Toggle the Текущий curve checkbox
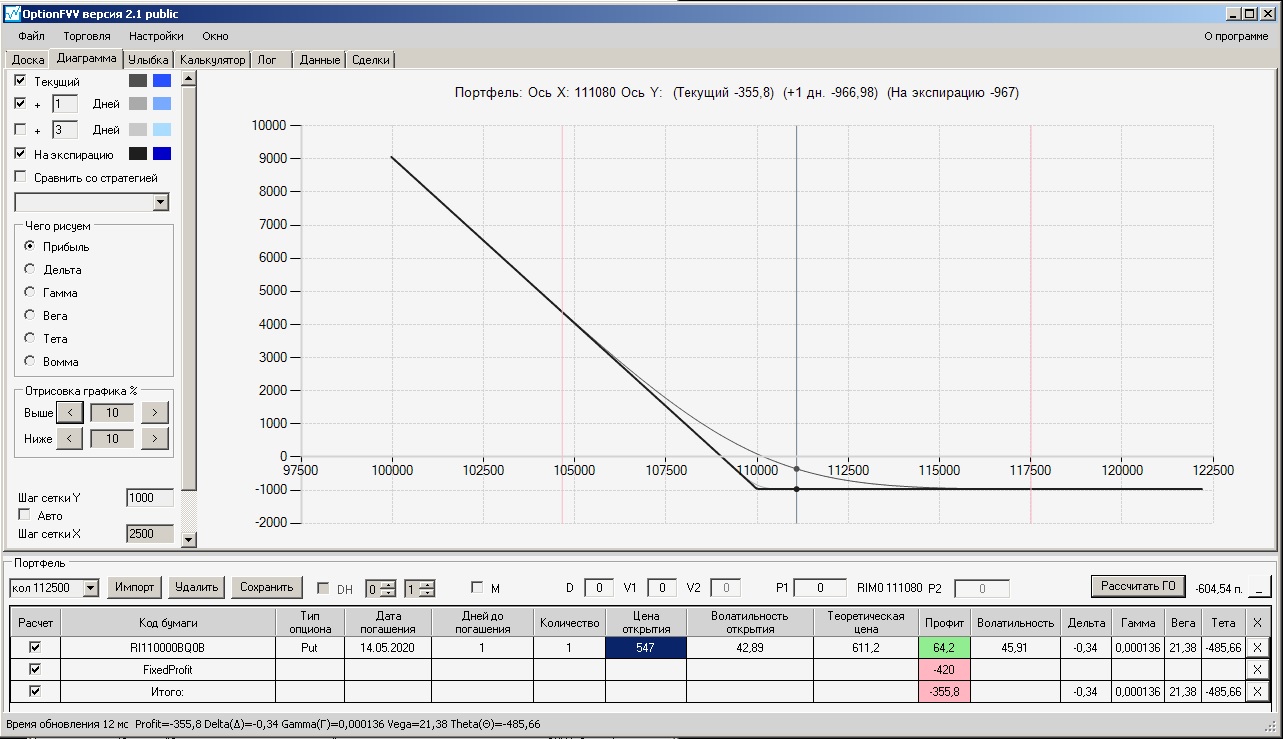Screen dimensions: 1283x739 21,80
